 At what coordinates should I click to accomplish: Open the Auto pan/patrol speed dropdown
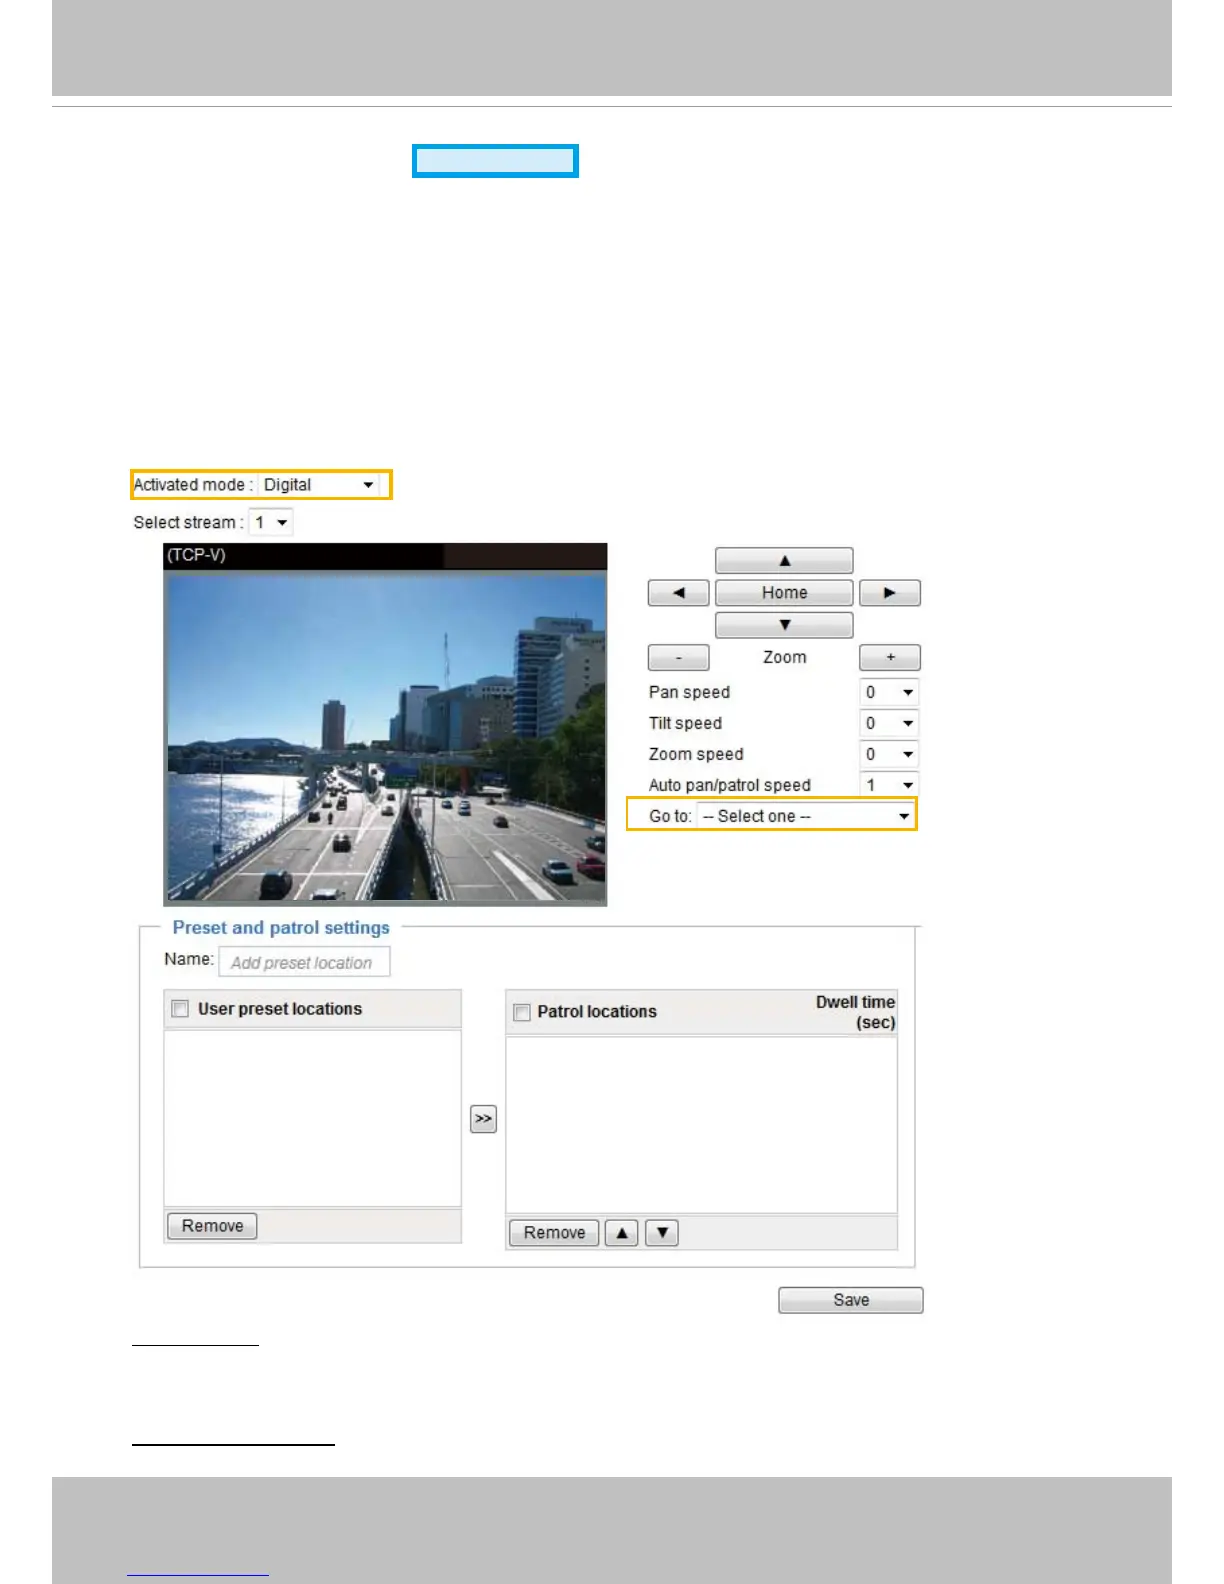889,785
